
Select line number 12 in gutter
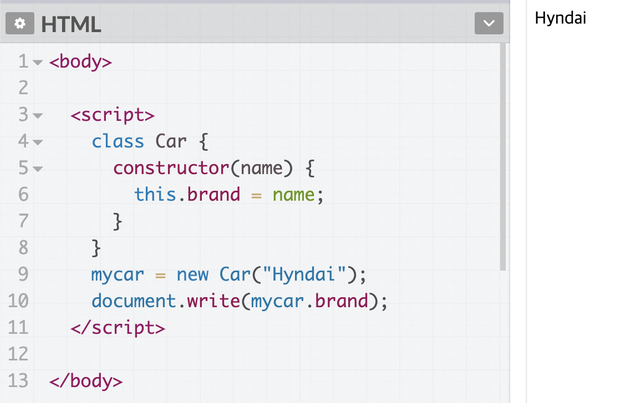(x=18, y=354)
